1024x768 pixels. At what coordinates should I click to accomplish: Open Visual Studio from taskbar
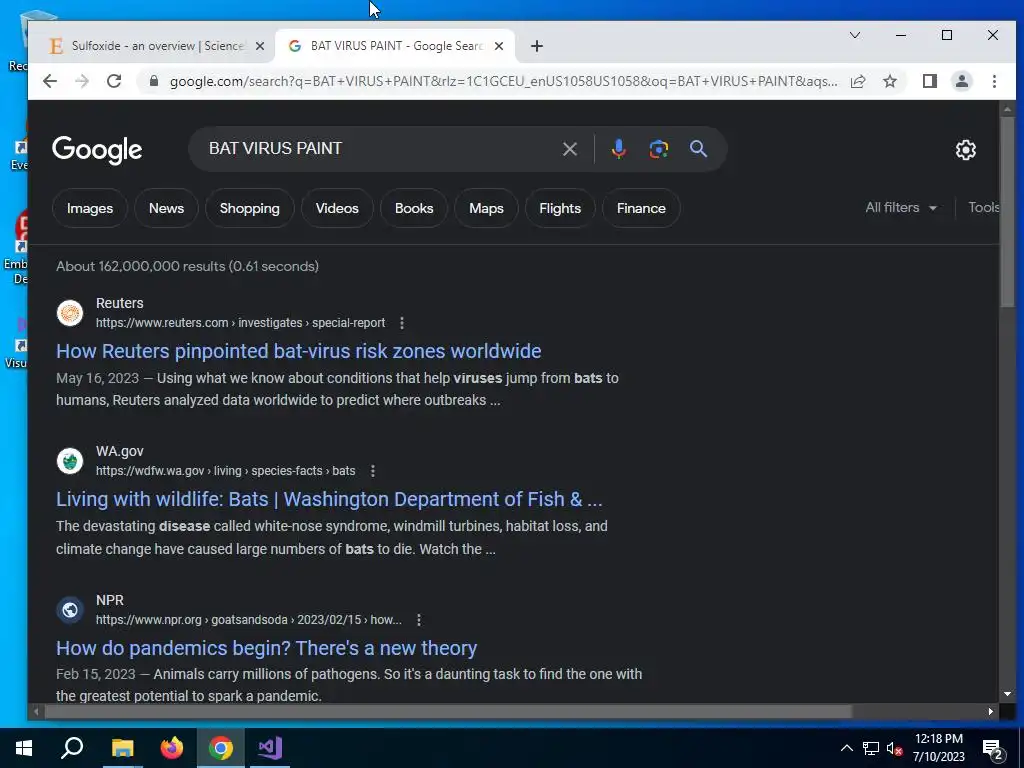coord(269,748)
